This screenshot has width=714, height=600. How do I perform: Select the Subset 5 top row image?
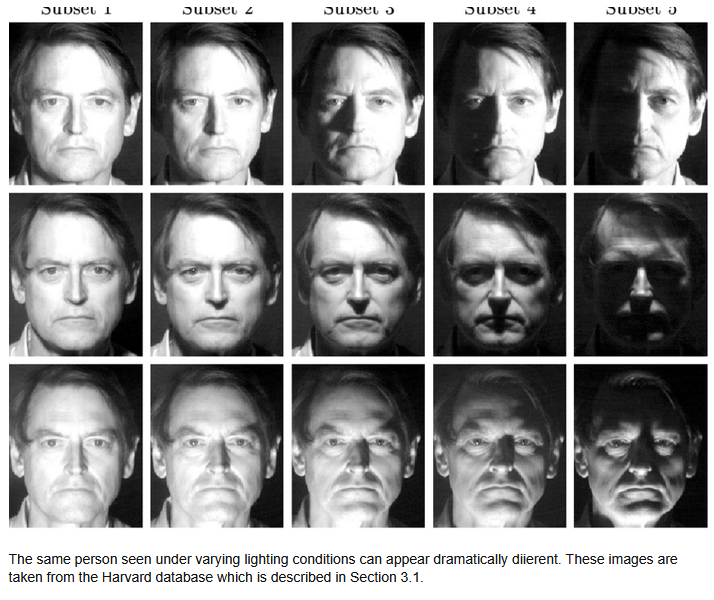tap(640, 103)
